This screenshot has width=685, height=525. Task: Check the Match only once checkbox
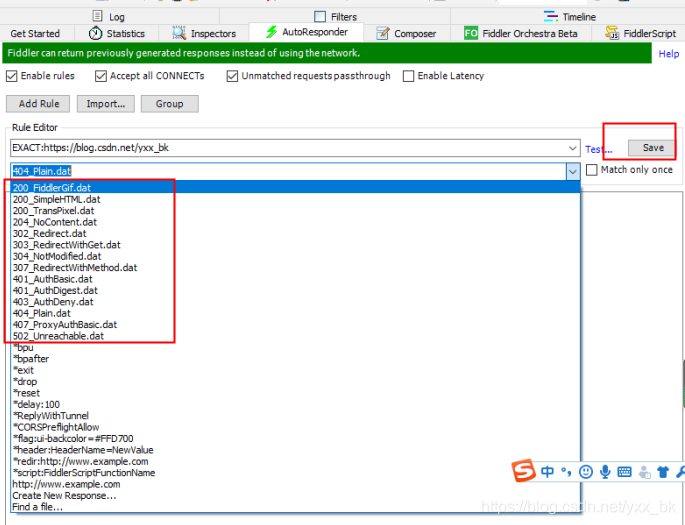click(592, 169)
